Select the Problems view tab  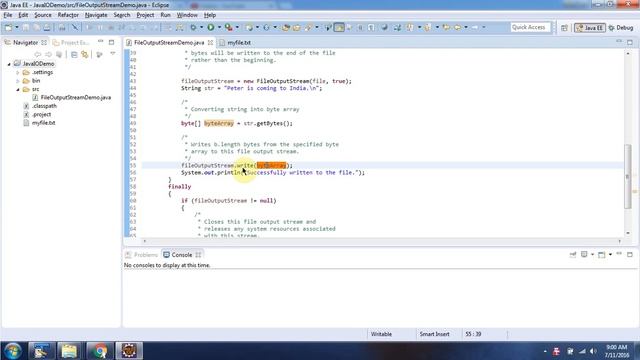point(142,255)
